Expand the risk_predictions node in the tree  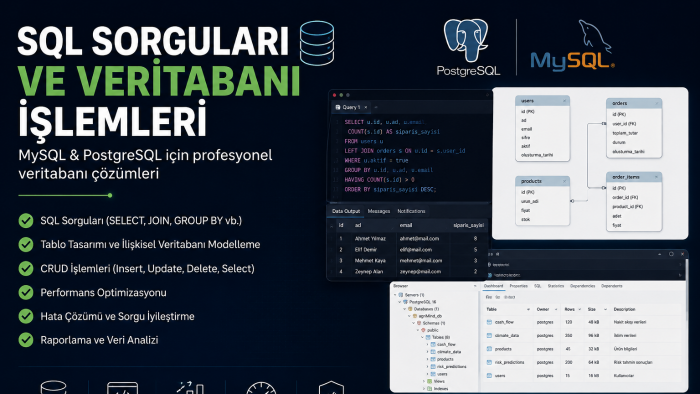tap(427, 367)
